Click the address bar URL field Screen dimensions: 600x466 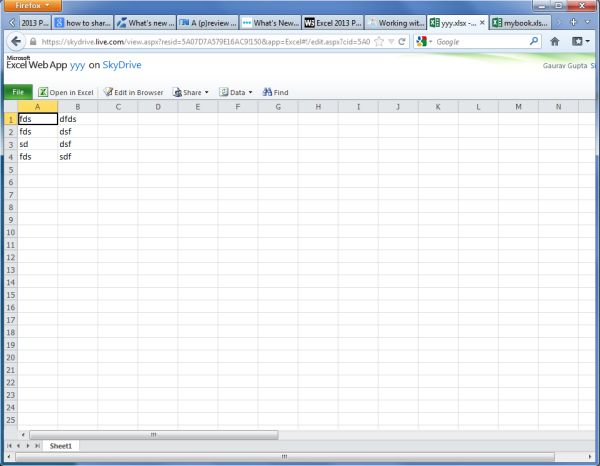tap(206, 42)
